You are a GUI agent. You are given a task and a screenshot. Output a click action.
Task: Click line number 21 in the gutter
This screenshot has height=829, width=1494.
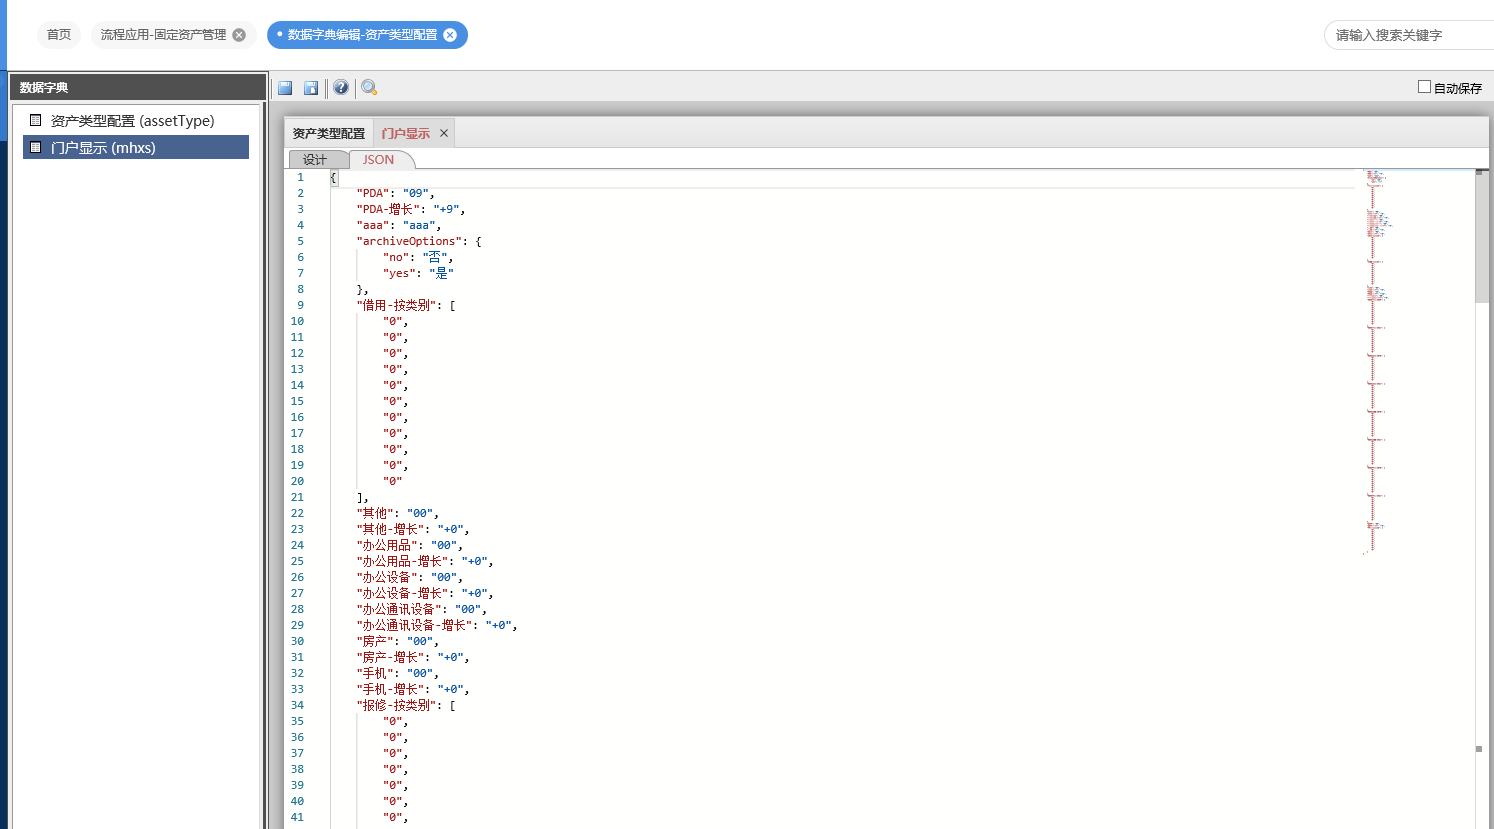click(x=297, y=497)
